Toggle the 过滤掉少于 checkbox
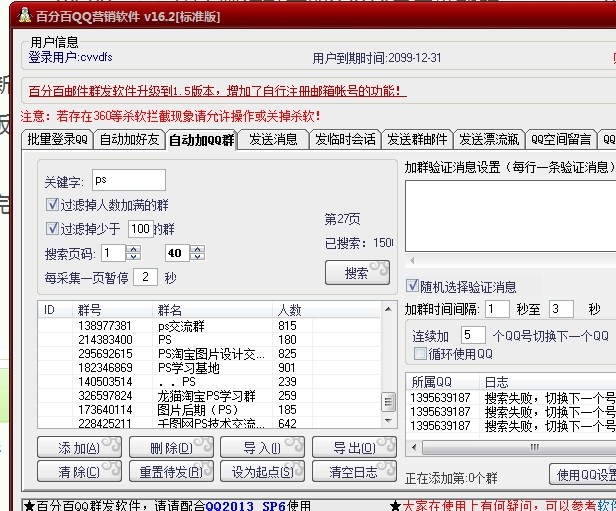 (52, 229)
